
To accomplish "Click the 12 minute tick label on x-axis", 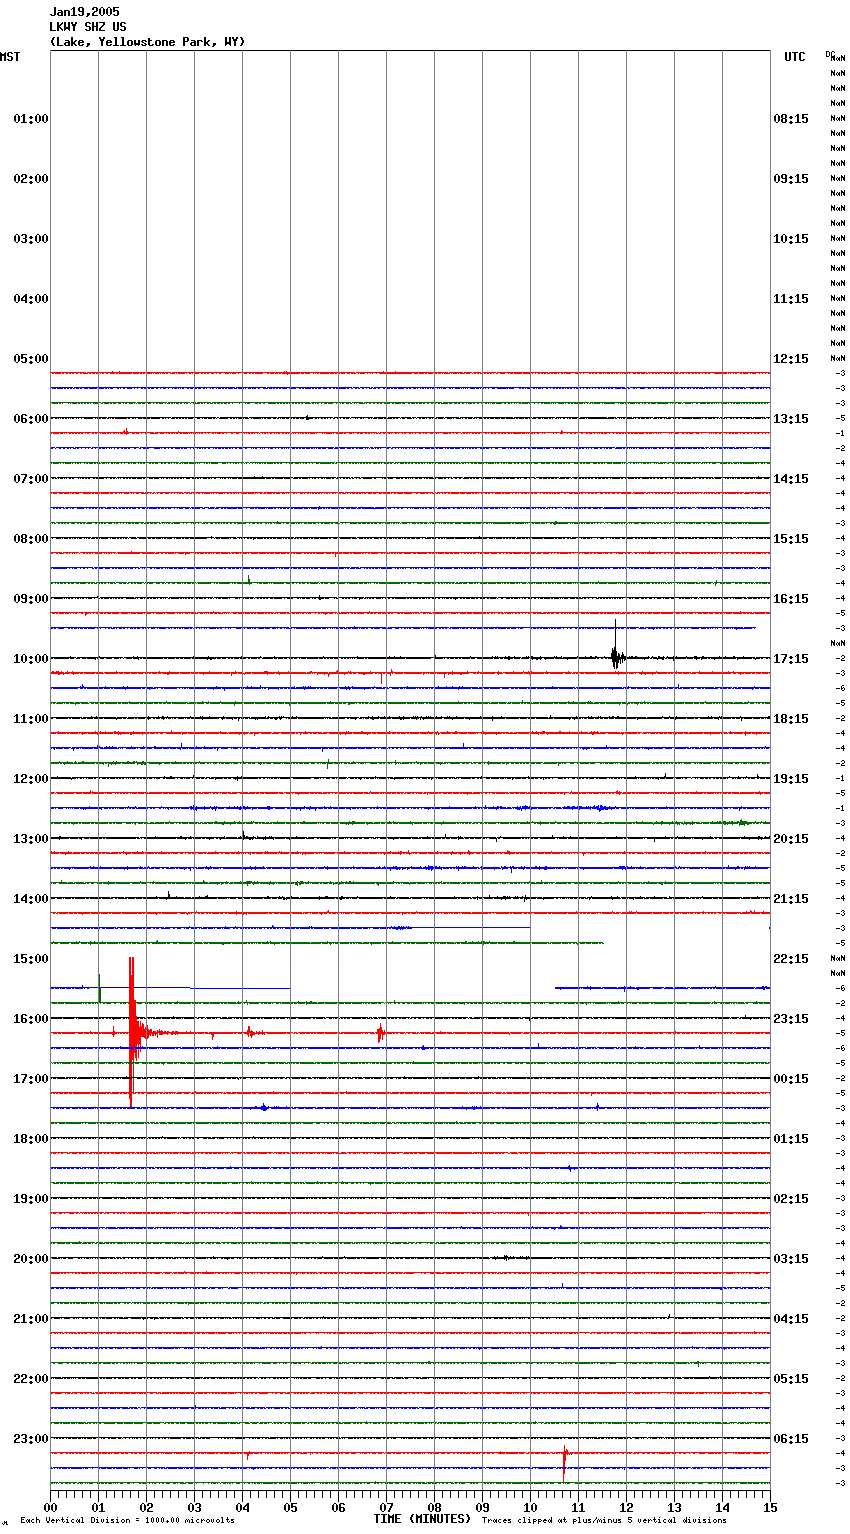I will coord(626,1508).
